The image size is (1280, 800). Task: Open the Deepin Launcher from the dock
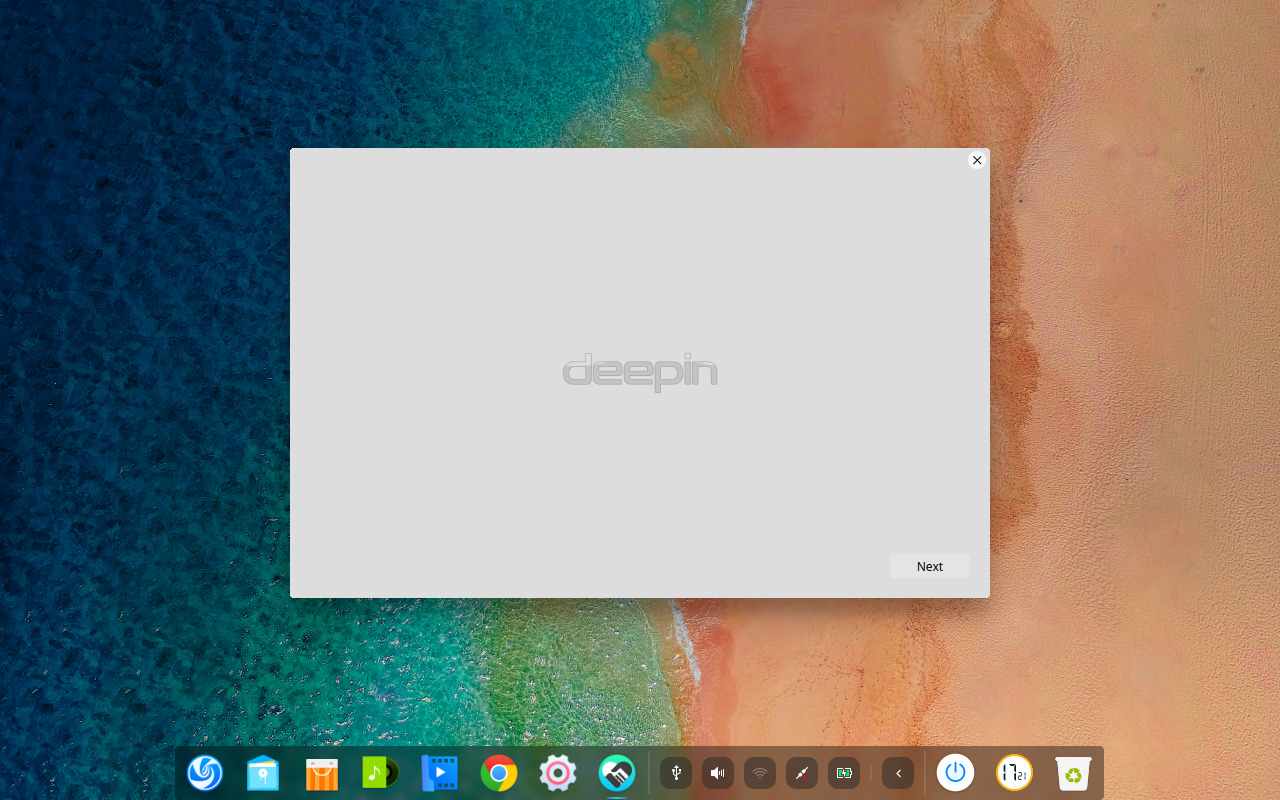(x=205, y=773)
